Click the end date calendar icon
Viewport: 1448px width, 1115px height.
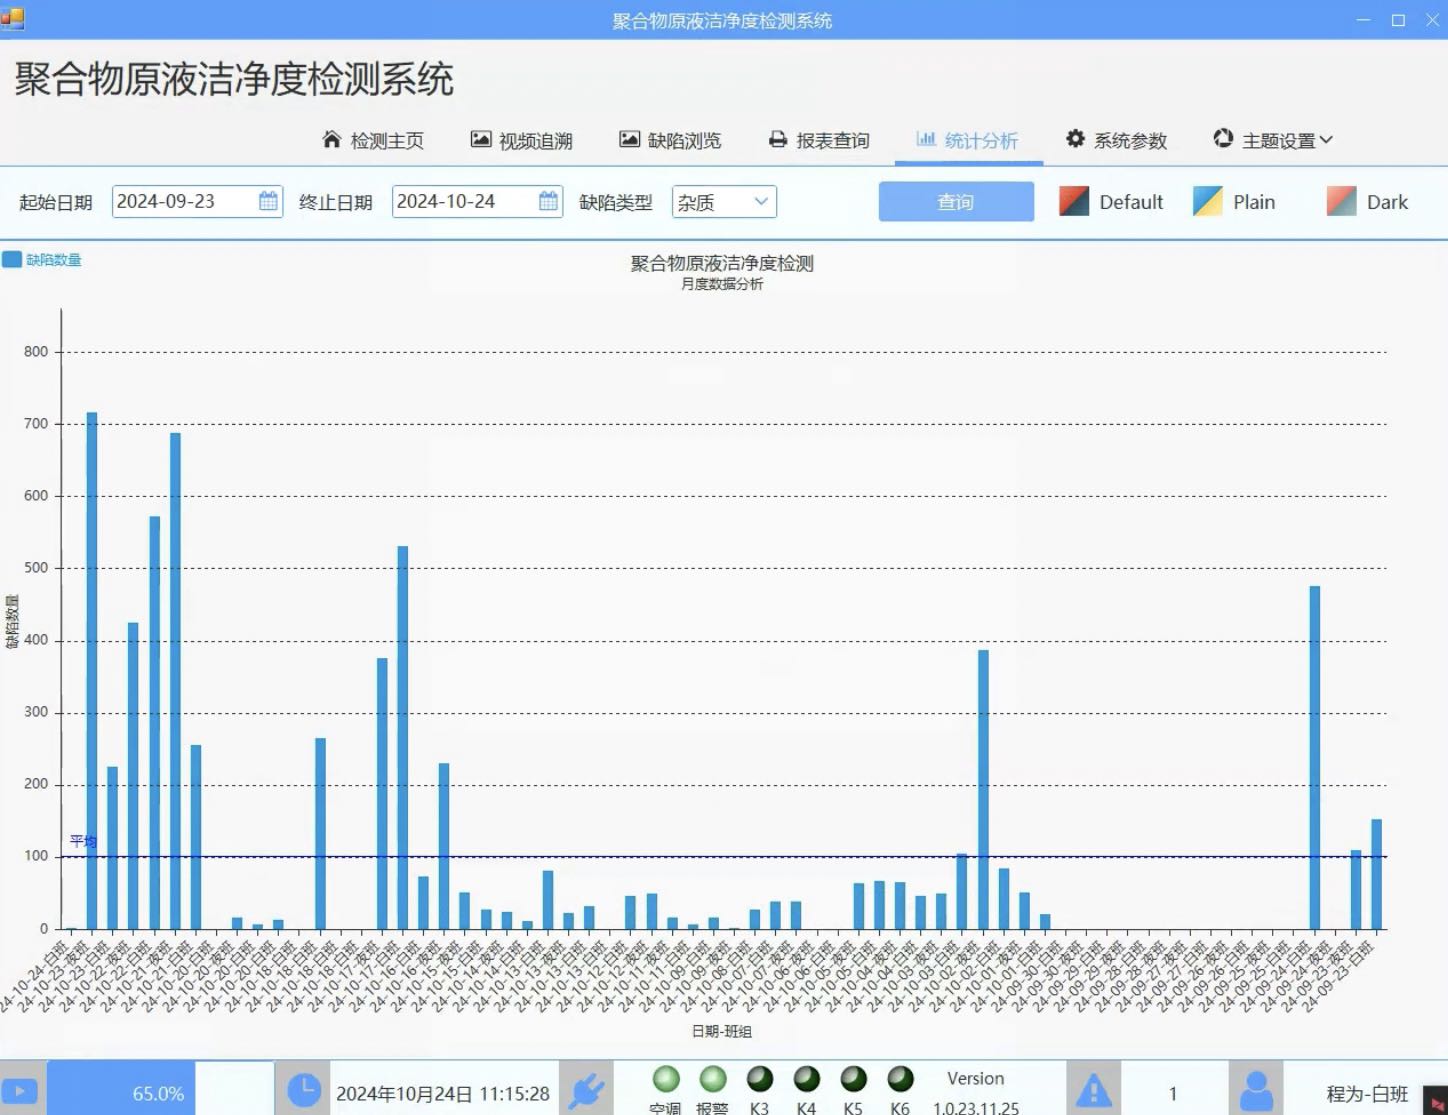[x=548, y=201]
